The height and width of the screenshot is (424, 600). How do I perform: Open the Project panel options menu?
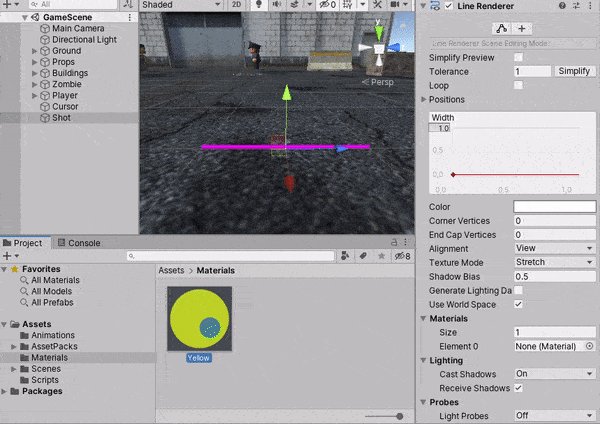click(x=406, y=242)
